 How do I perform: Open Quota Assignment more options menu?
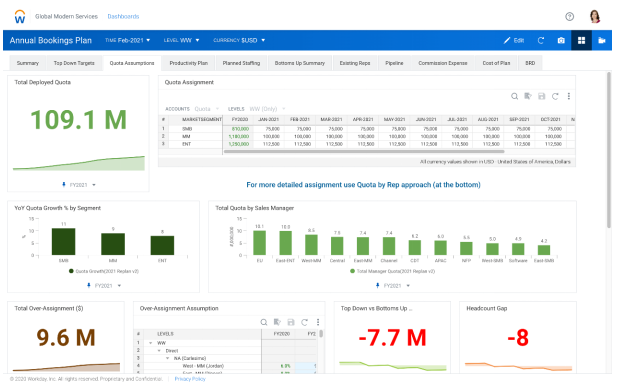pyautogui.click(x=568, y=96)
